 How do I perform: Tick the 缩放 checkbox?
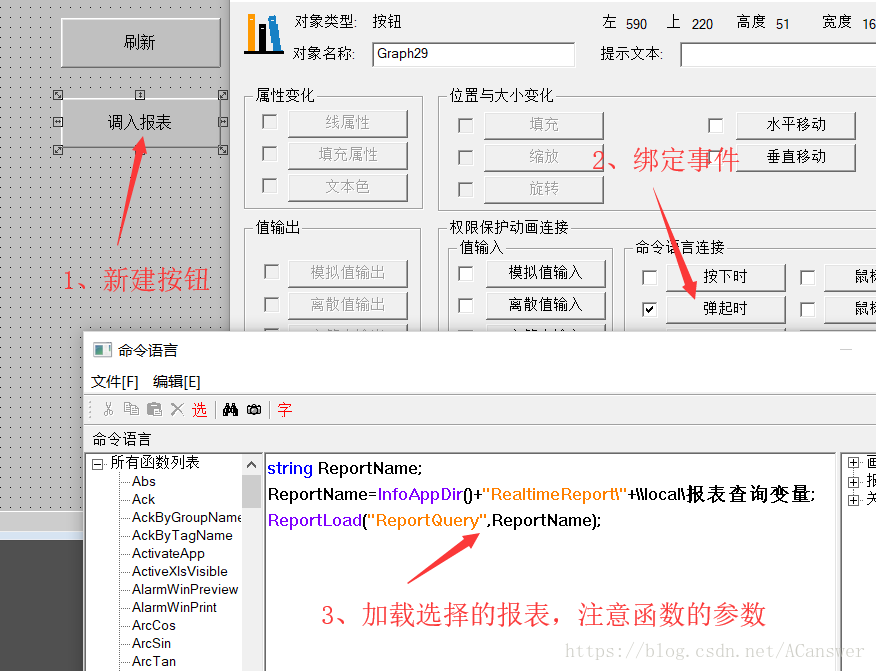[465, 158]
